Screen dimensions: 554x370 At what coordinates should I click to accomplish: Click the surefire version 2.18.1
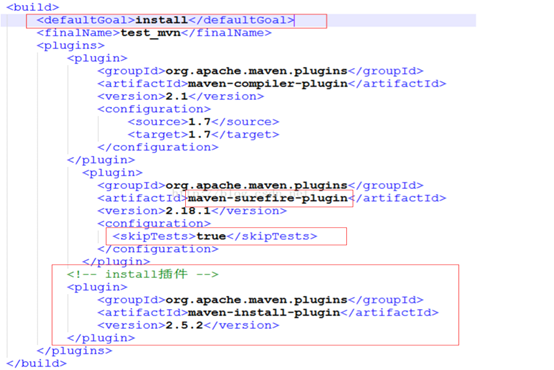[x=188, y=211]
